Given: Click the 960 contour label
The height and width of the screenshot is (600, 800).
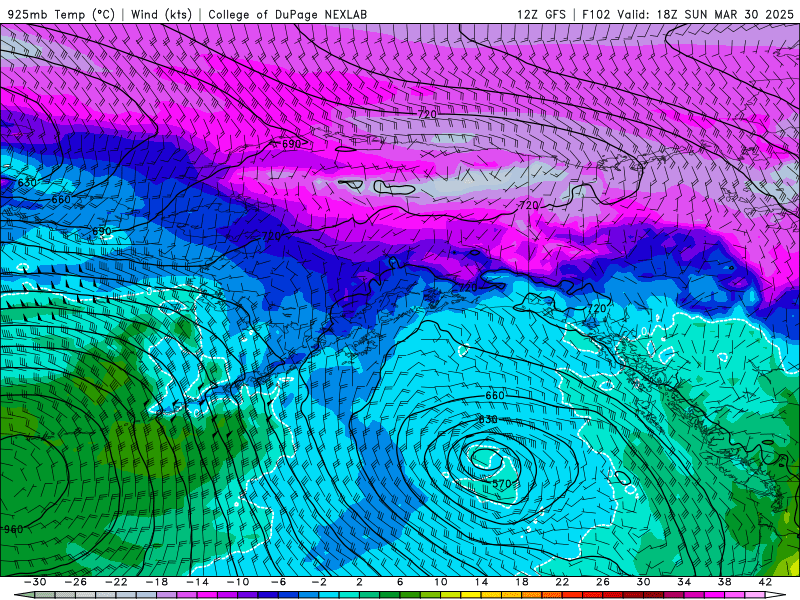Looking at the screenshot, I should [x=13, y=529].
